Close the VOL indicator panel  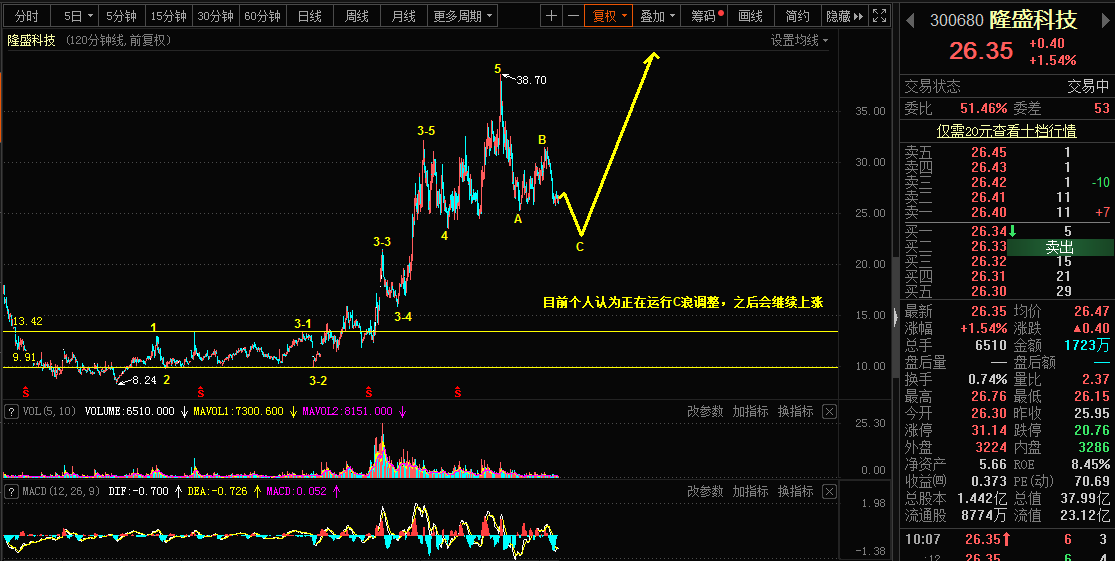(829, 412)
